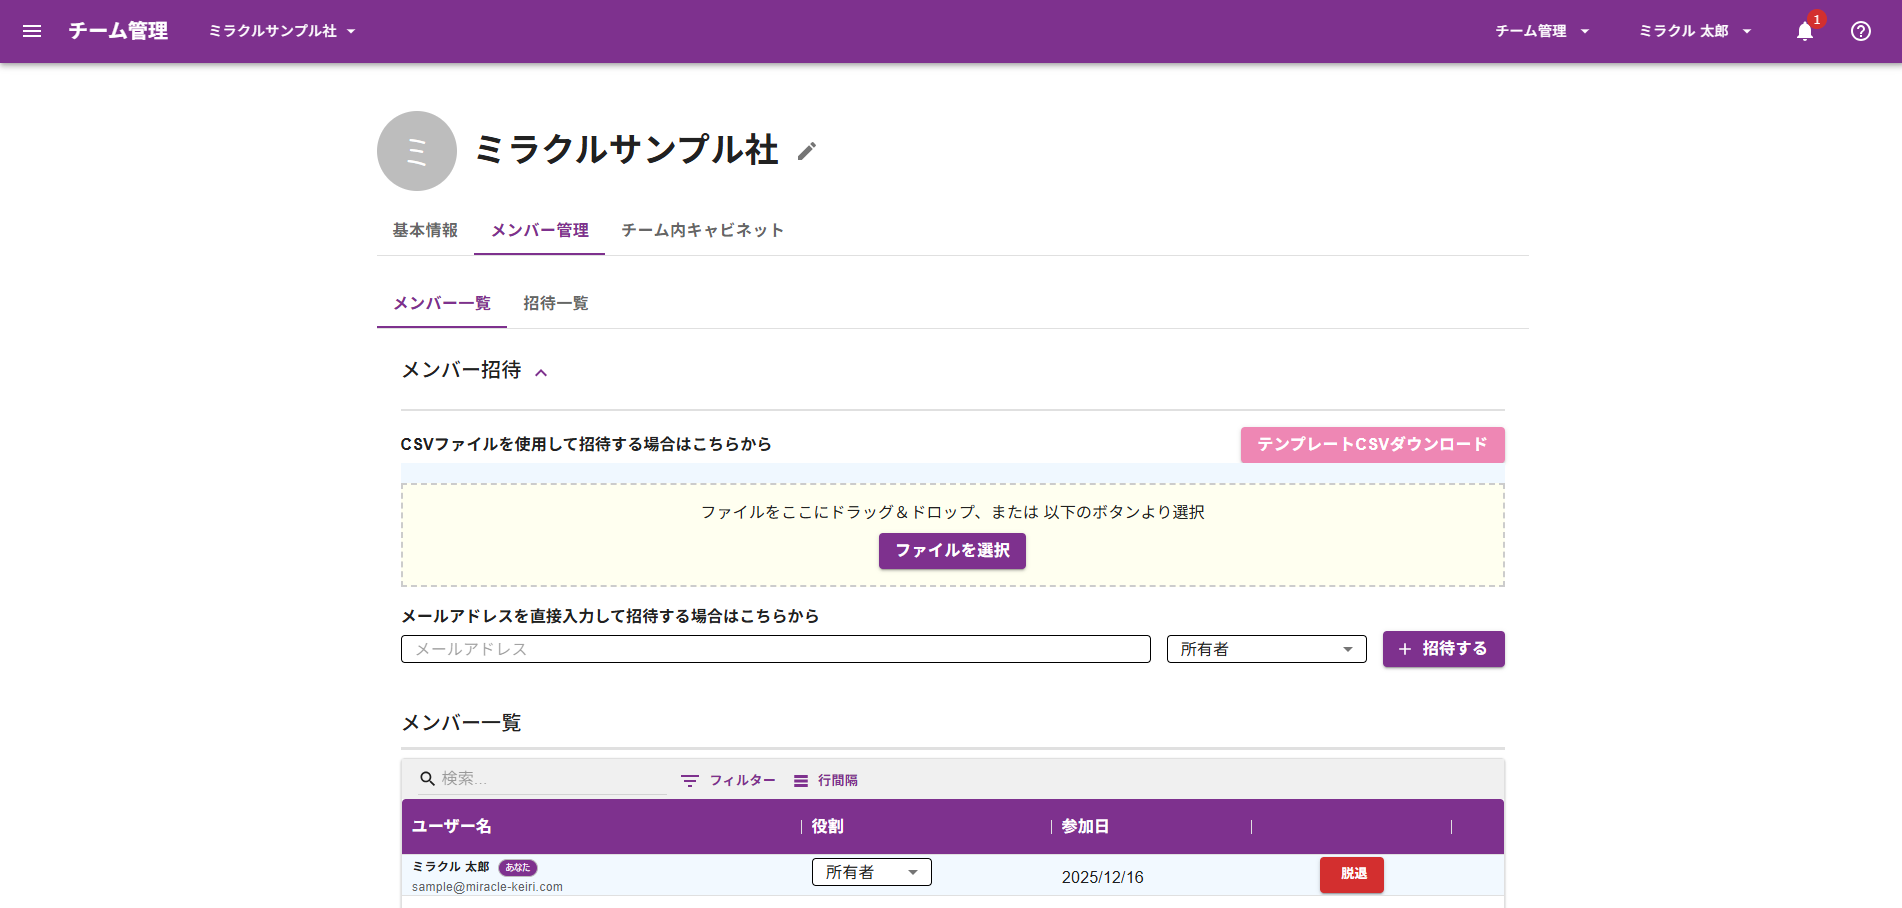Open the help question mark icon
This screenshot has width=1902, height=908.
click(1860, 31)
